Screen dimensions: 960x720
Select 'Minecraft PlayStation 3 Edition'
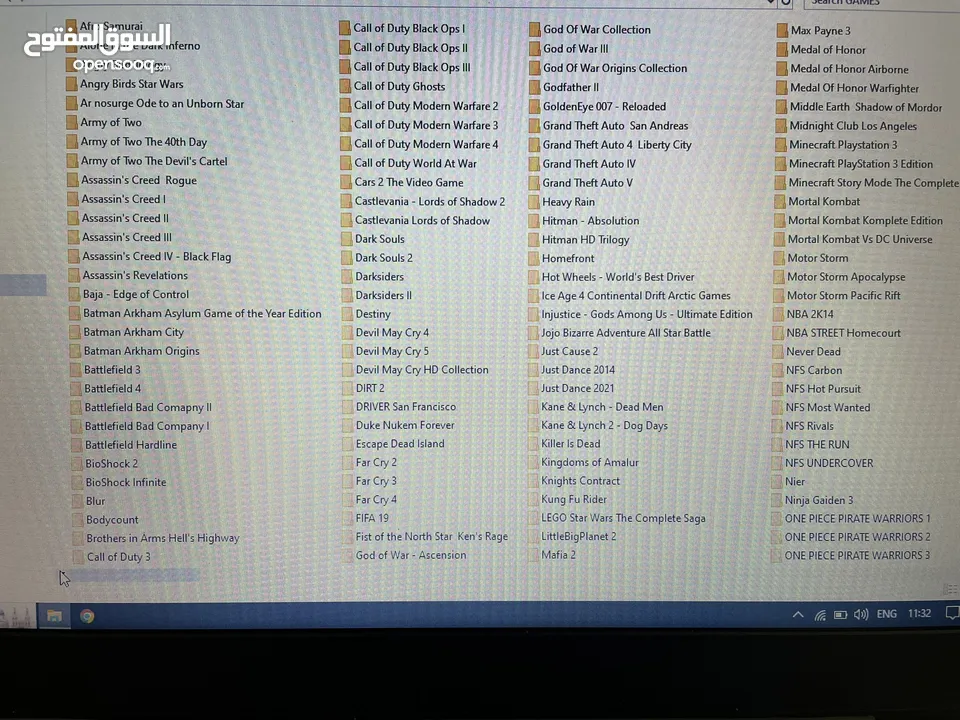[861, 164]
